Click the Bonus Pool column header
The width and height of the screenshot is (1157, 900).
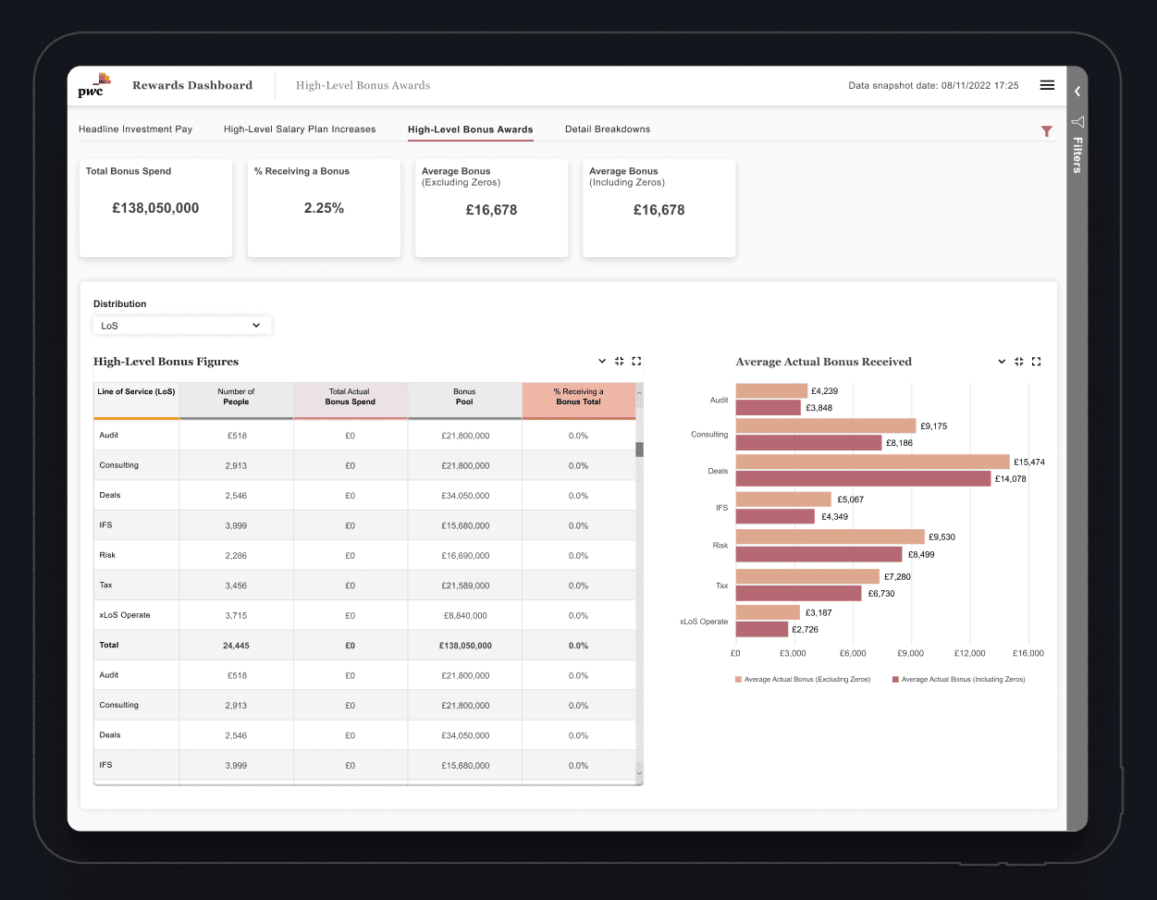(464, 397)
